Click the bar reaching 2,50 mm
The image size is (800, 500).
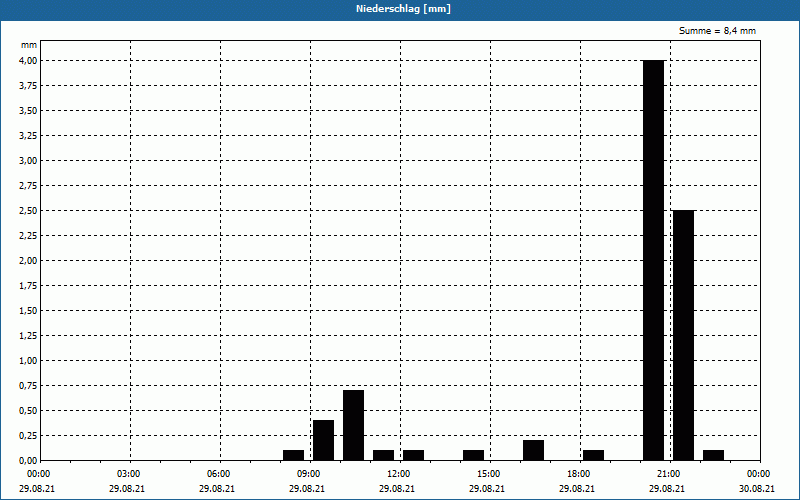click(684, 335)
